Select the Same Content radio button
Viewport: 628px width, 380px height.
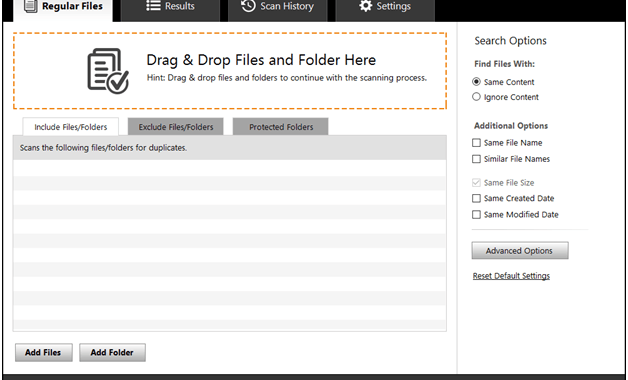pyautogui.click(x=476, y=82)
